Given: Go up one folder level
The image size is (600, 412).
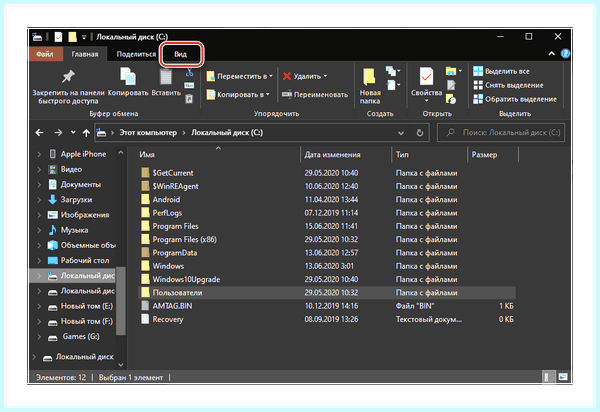Looking at the screenshot, I should point(86,133).
